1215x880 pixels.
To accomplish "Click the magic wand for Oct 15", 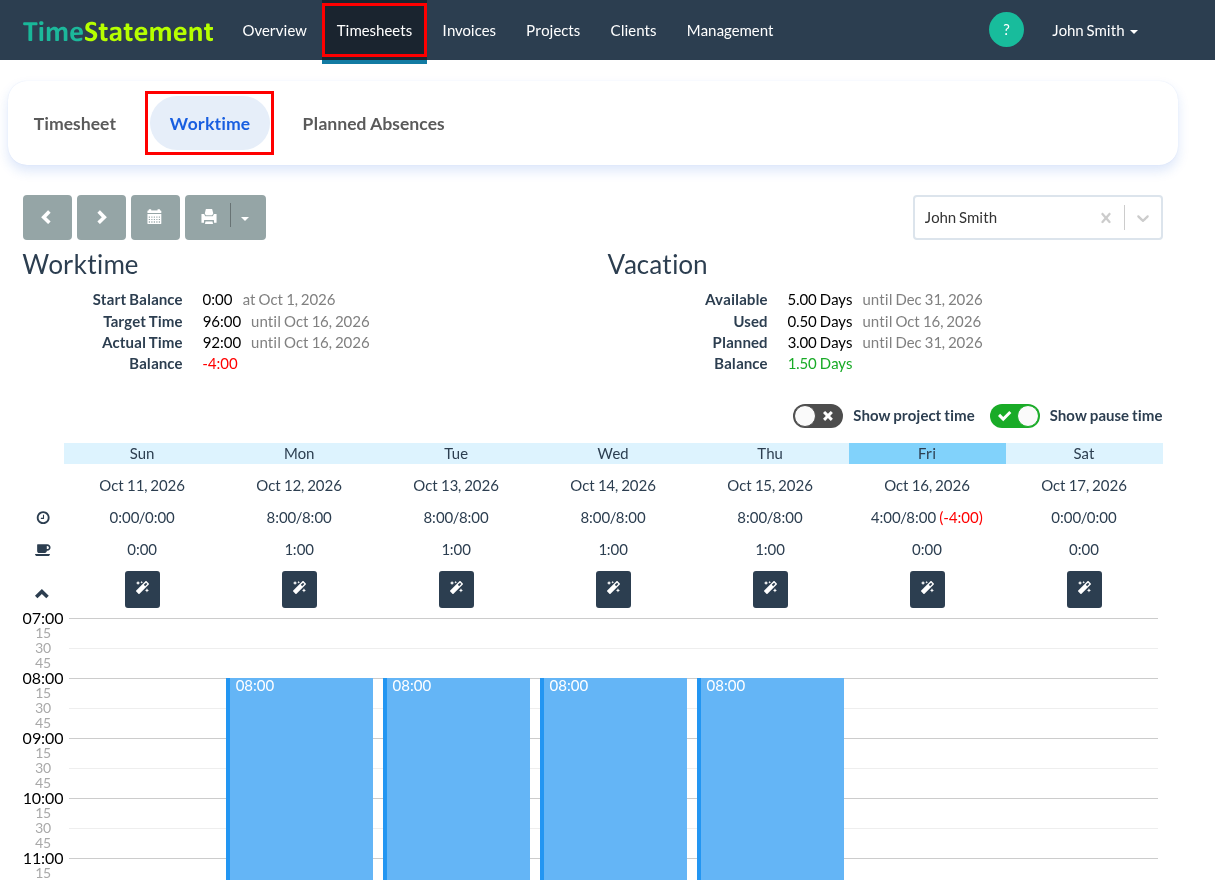I will [x=770, y=589].
